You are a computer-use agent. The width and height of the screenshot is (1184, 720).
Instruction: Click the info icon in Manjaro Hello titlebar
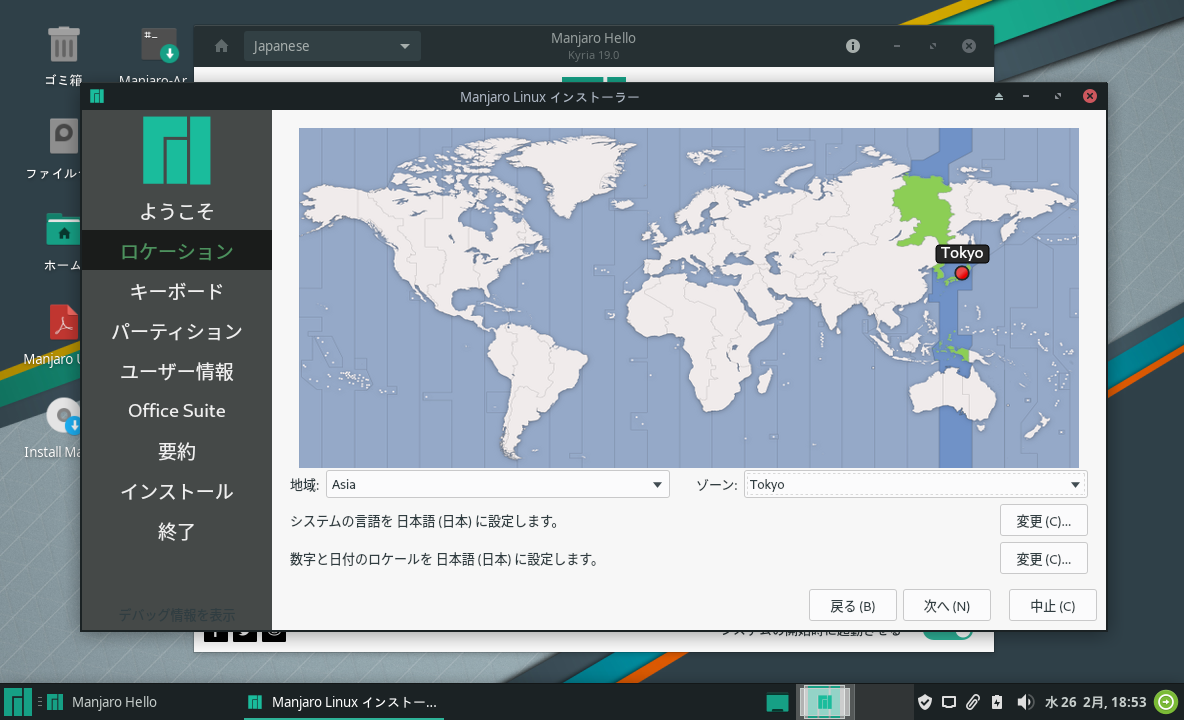(x=853, y=46)
